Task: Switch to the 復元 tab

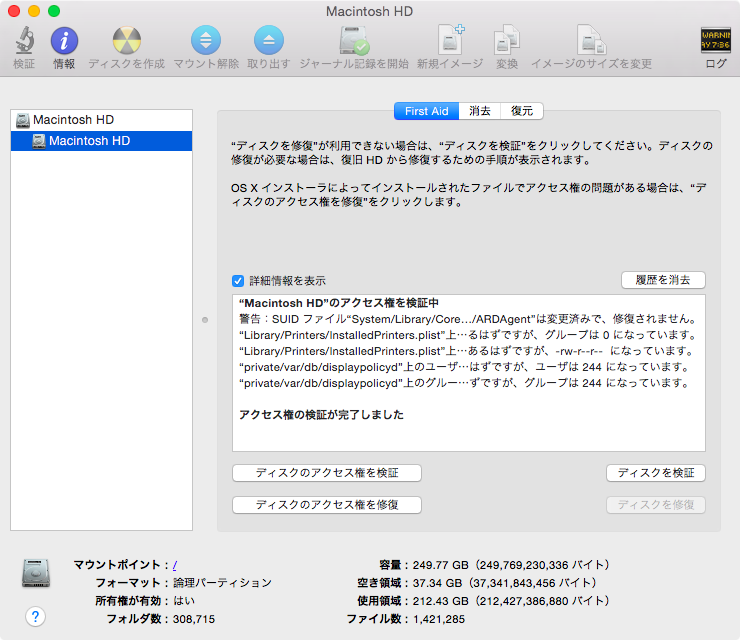Action: coord(521,111)
